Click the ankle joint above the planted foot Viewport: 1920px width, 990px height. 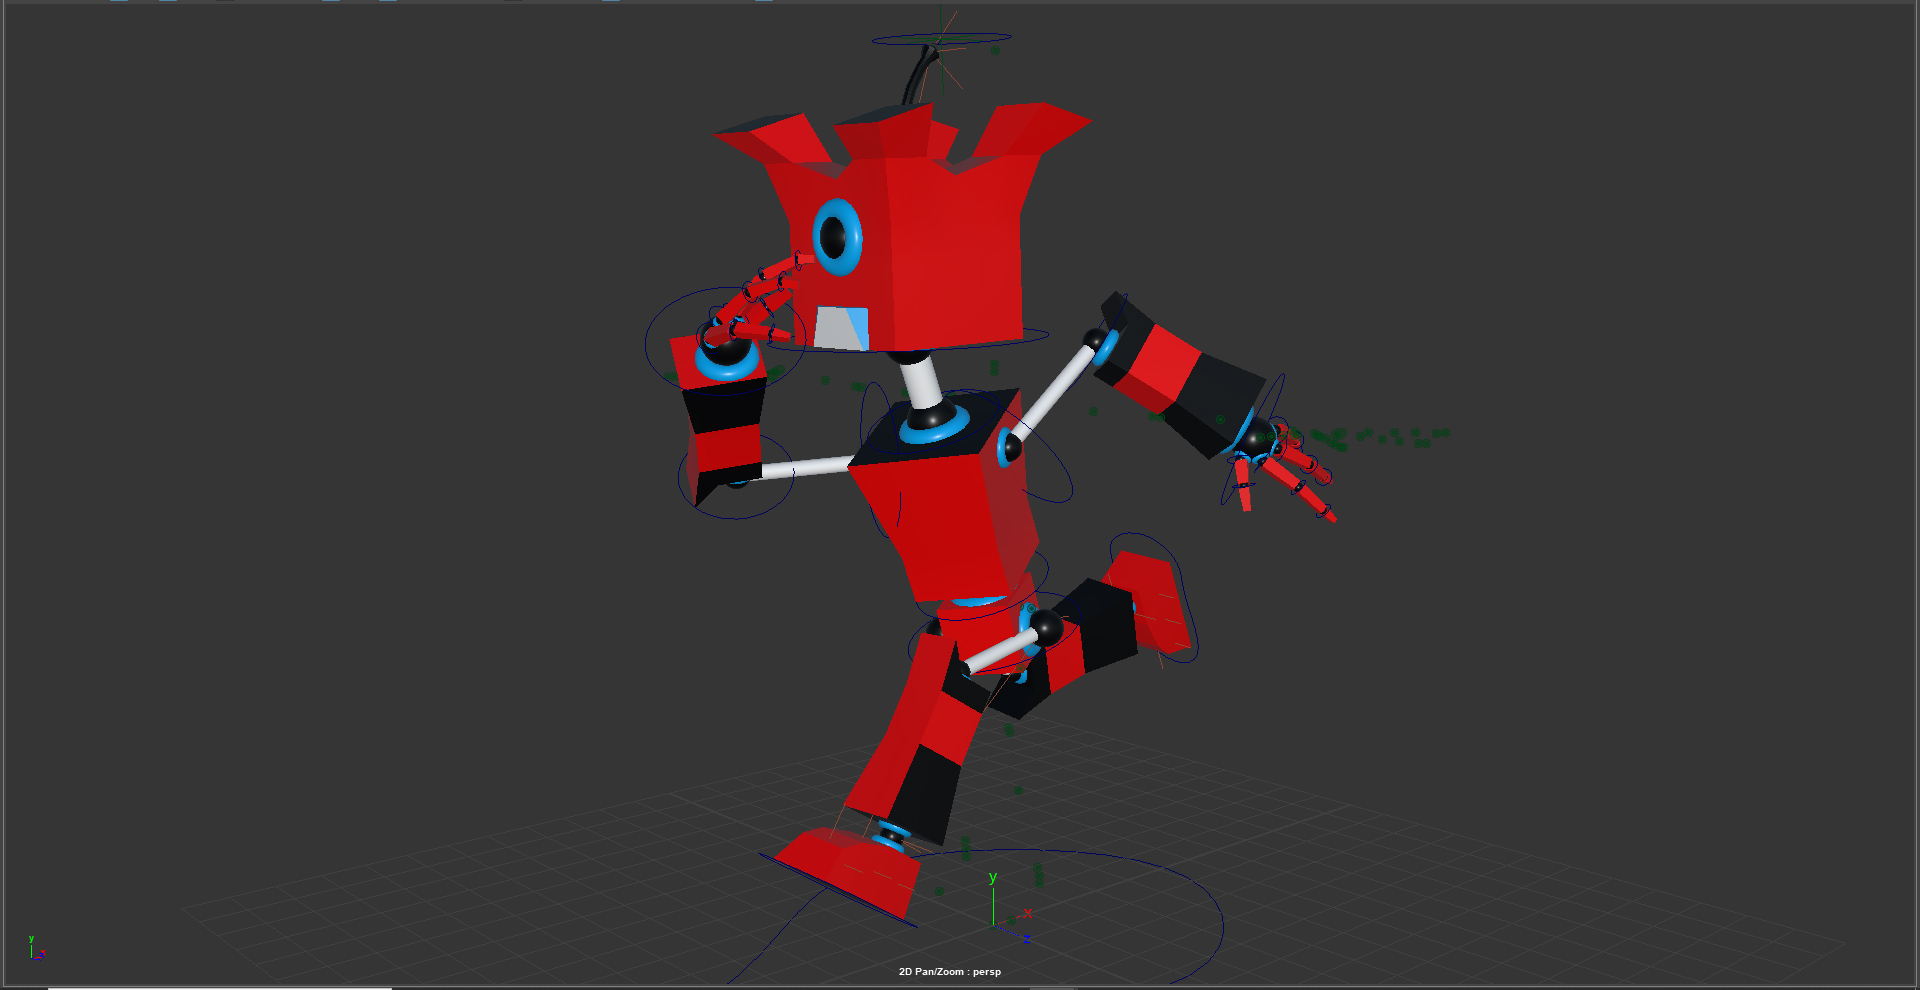(x=889, y=834)
